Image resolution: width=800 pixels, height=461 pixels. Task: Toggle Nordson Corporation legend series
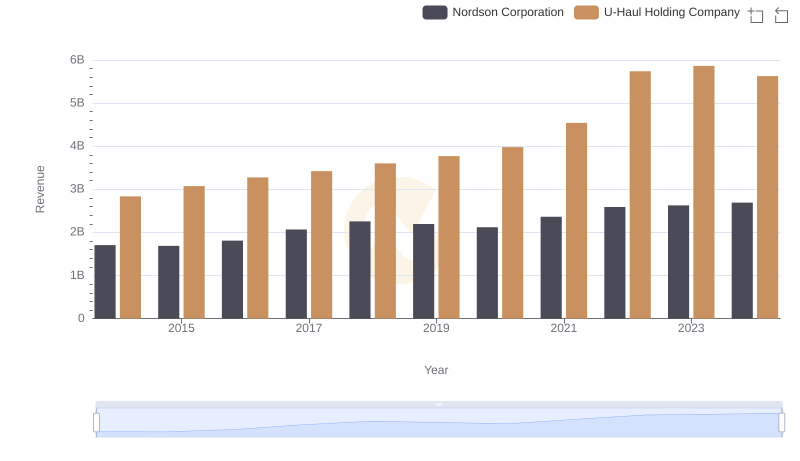point(493,12)
